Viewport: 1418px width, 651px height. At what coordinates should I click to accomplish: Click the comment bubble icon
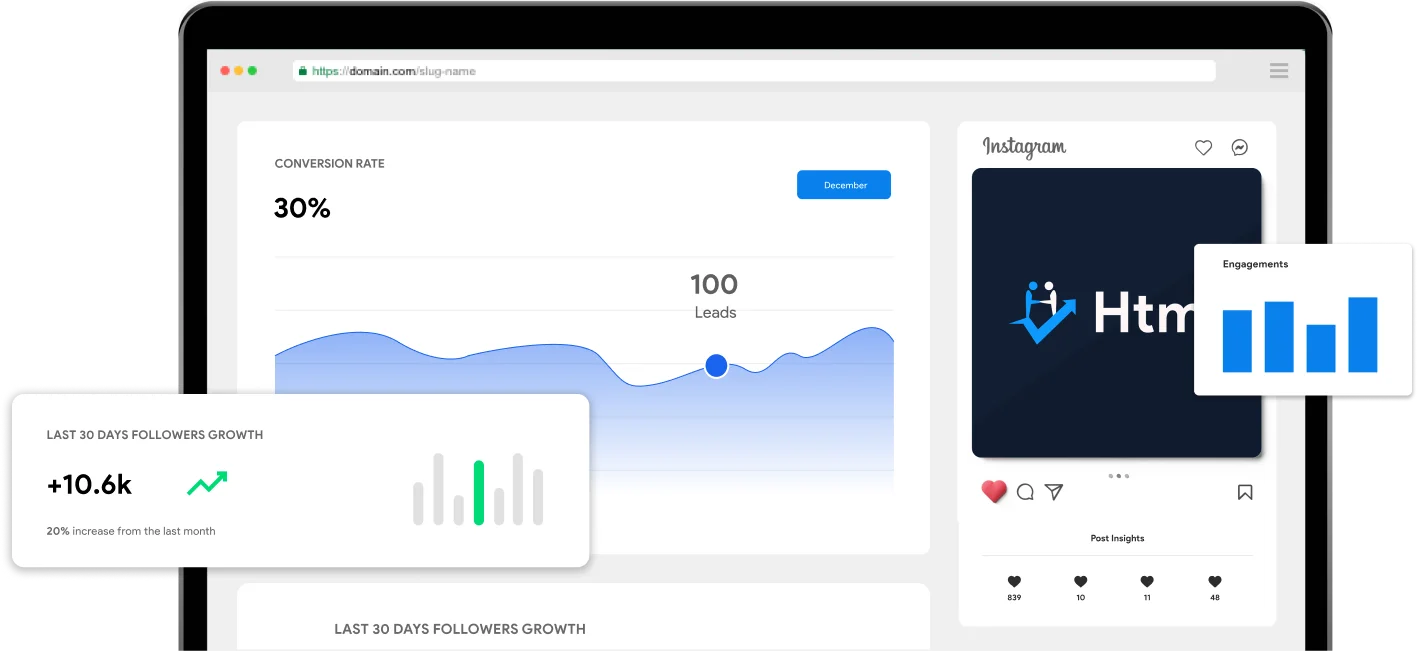pyautogui.click(x=1025, y=492)
